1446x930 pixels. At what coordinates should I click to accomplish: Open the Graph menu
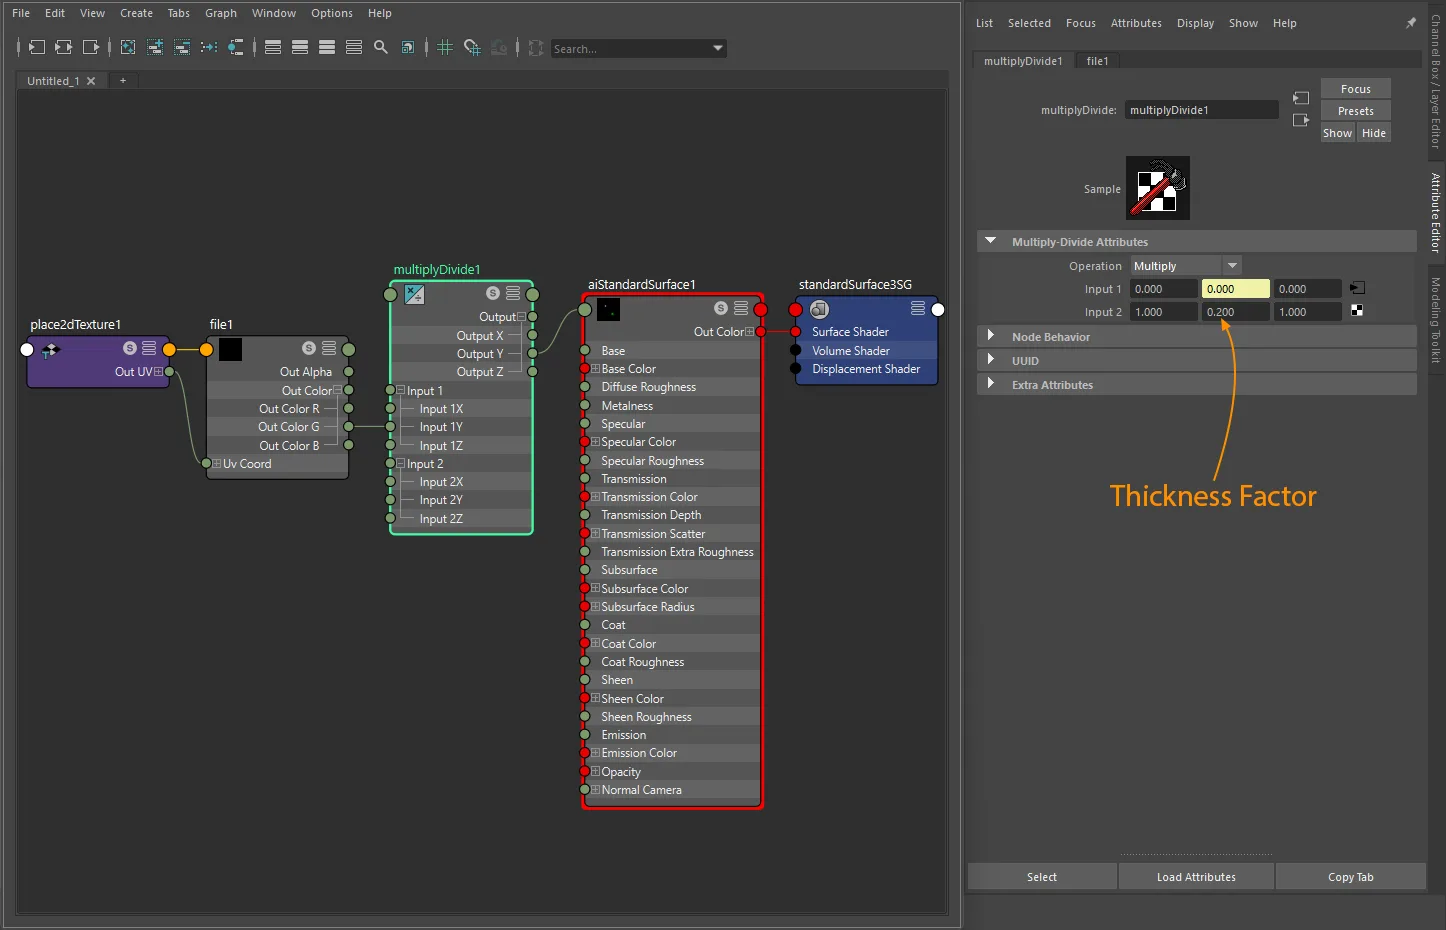pos(221,13)
